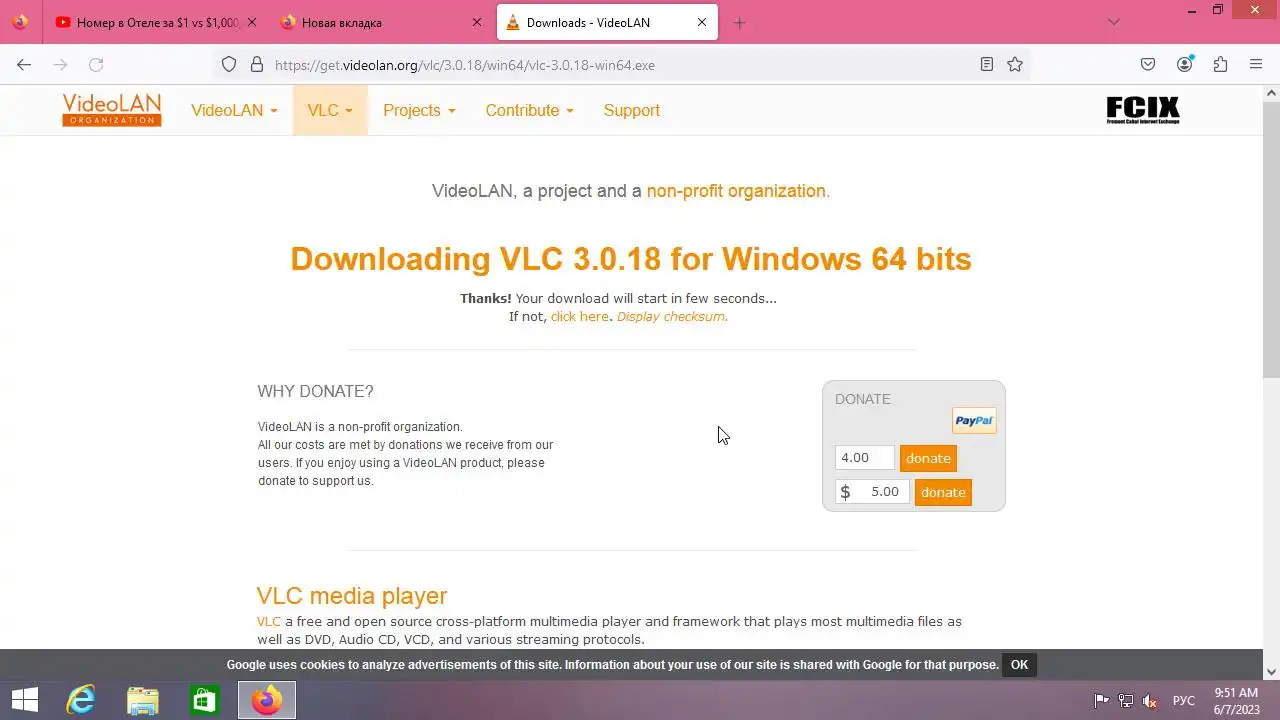Open File Explorer from the taskbar

click(142, 700)
